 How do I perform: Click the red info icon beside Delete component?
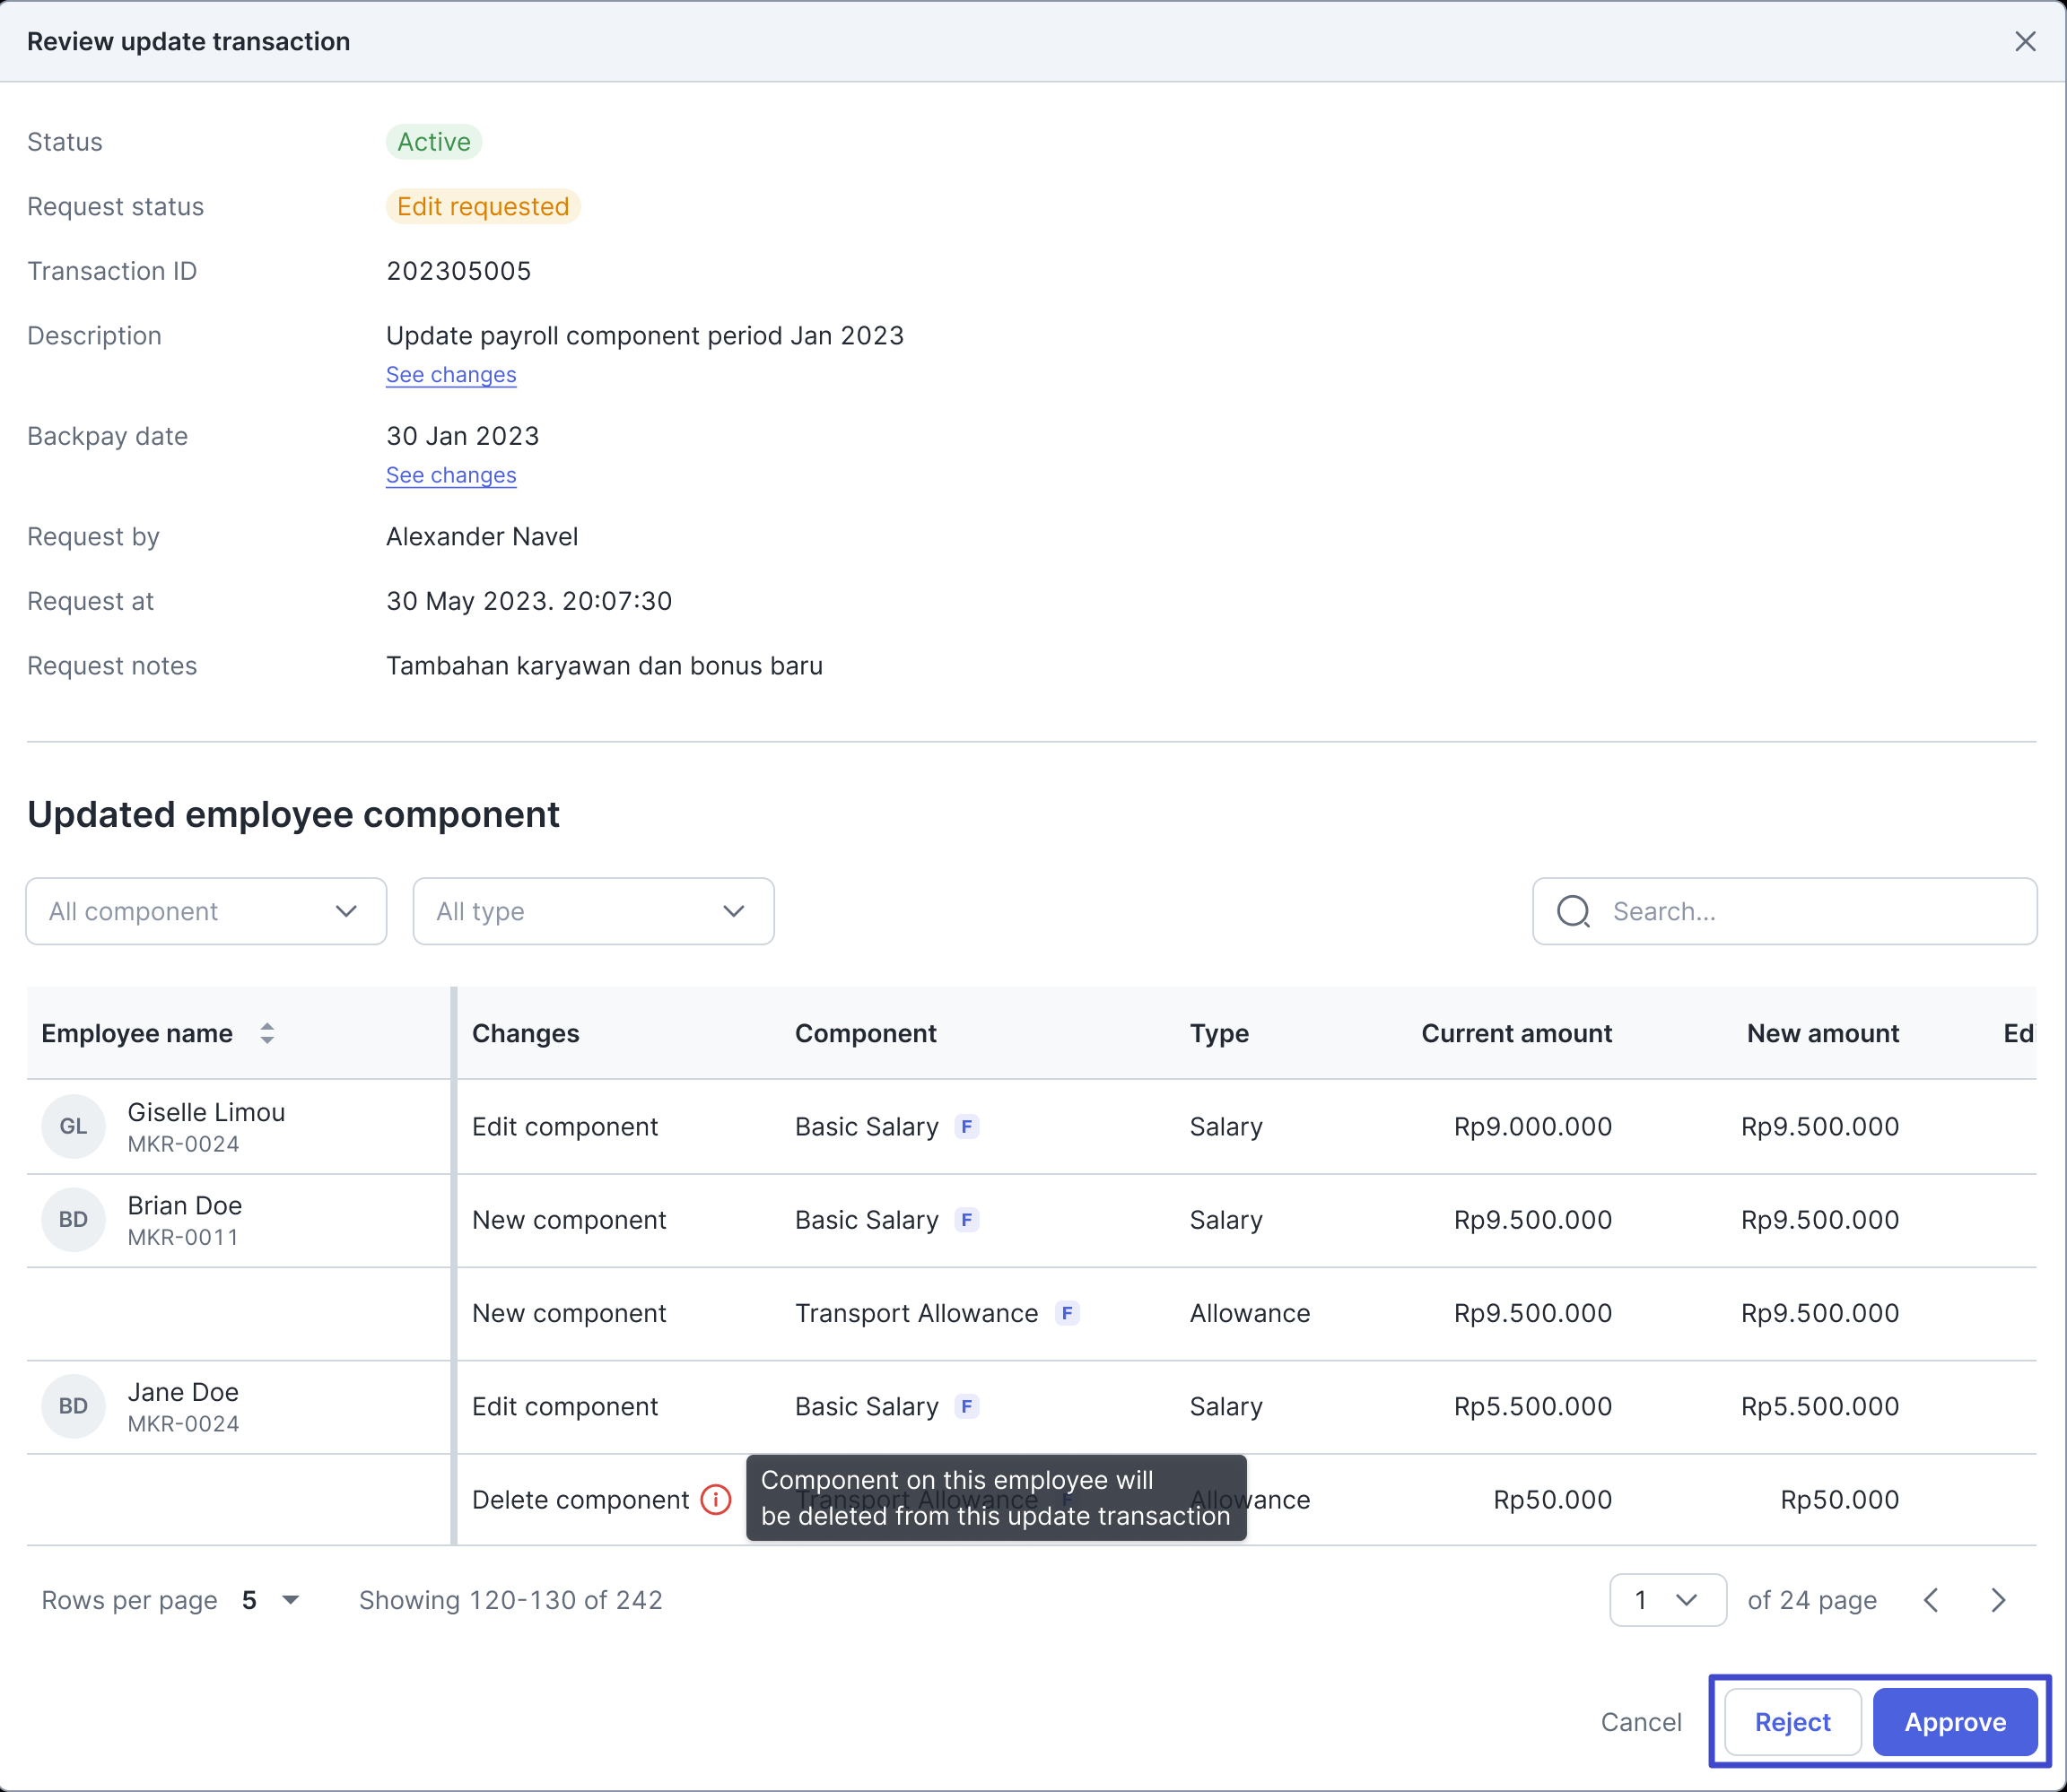point(716,1499)
